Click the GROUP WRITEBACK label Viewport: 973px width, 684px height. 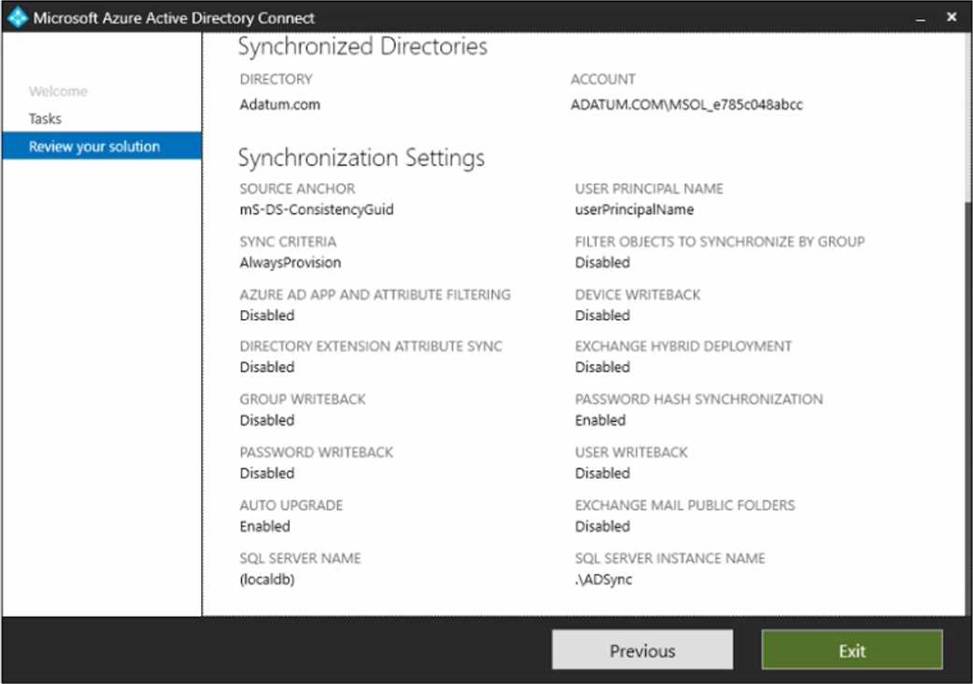click(303, 399)
